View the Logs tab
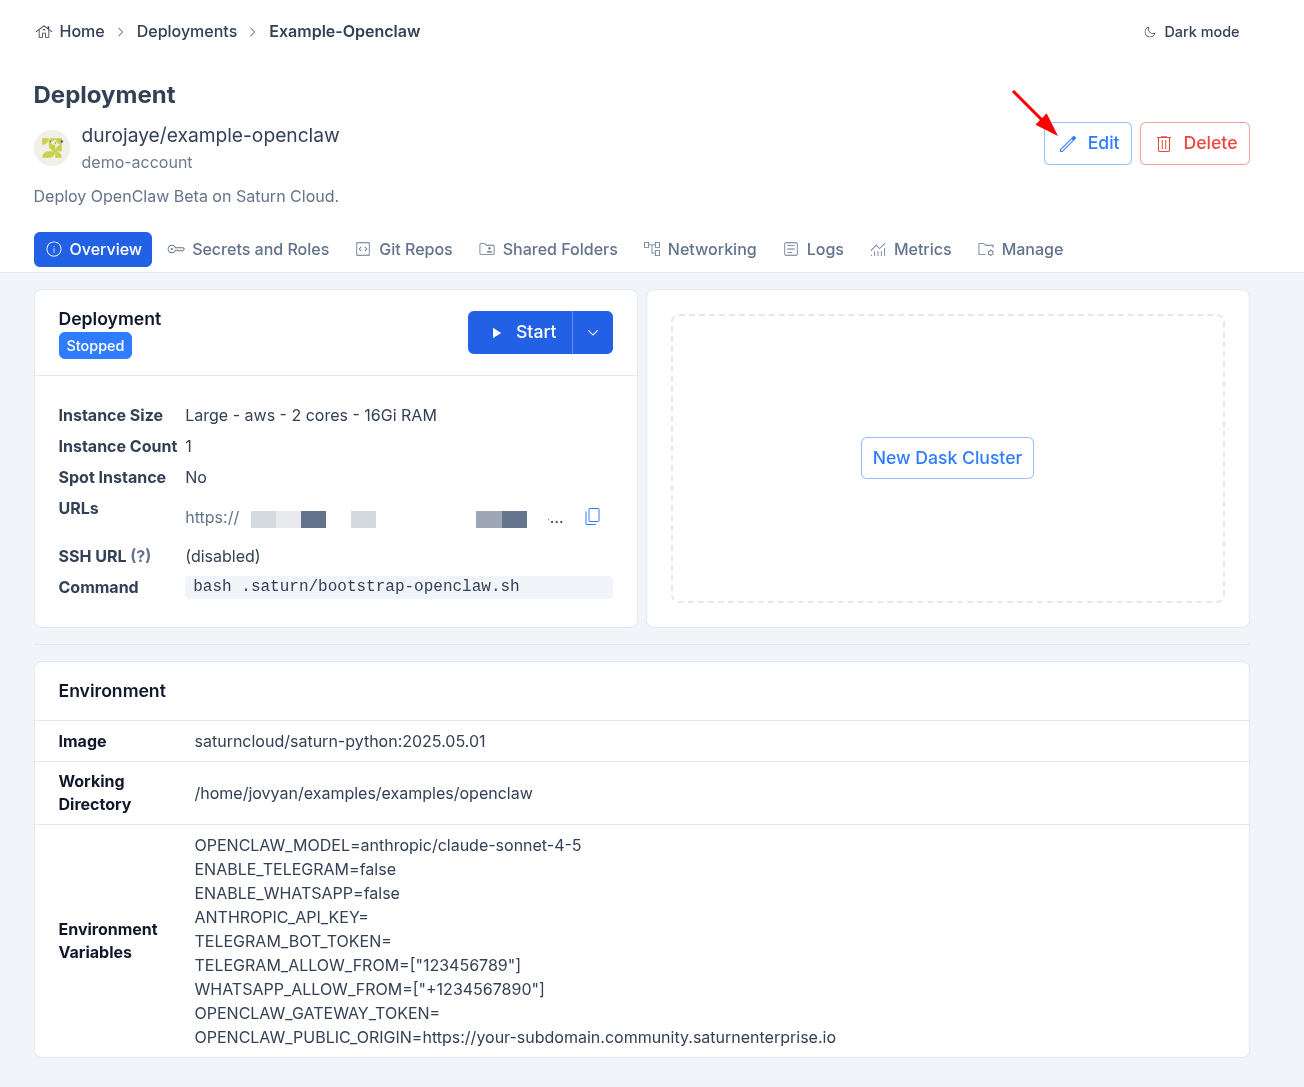The image size is (1304, 1087). coord(813,250)
